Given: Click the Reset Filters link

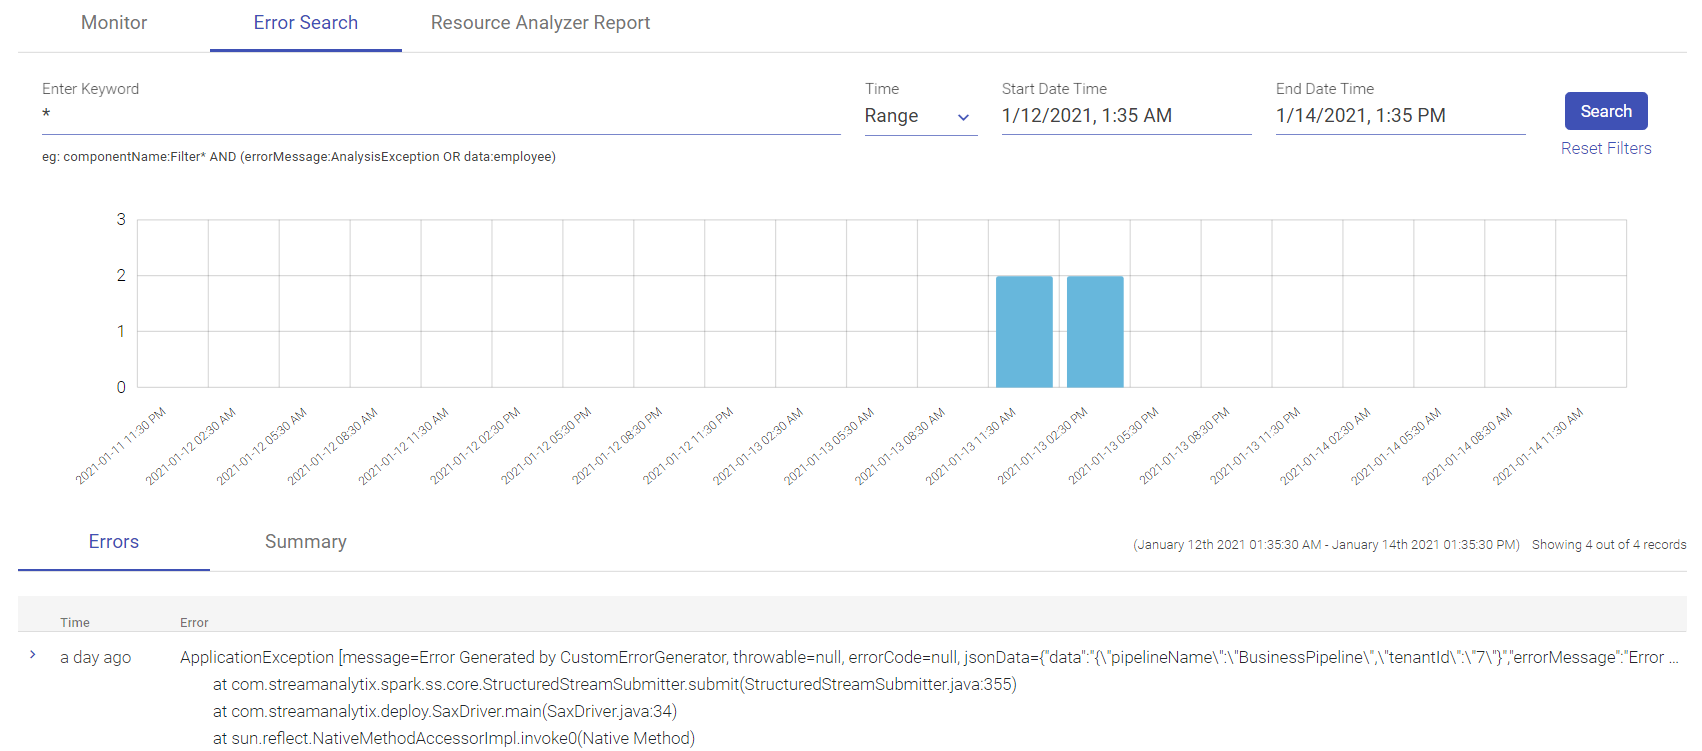Looking at the screenshot, I should [x=1606, y=148].
